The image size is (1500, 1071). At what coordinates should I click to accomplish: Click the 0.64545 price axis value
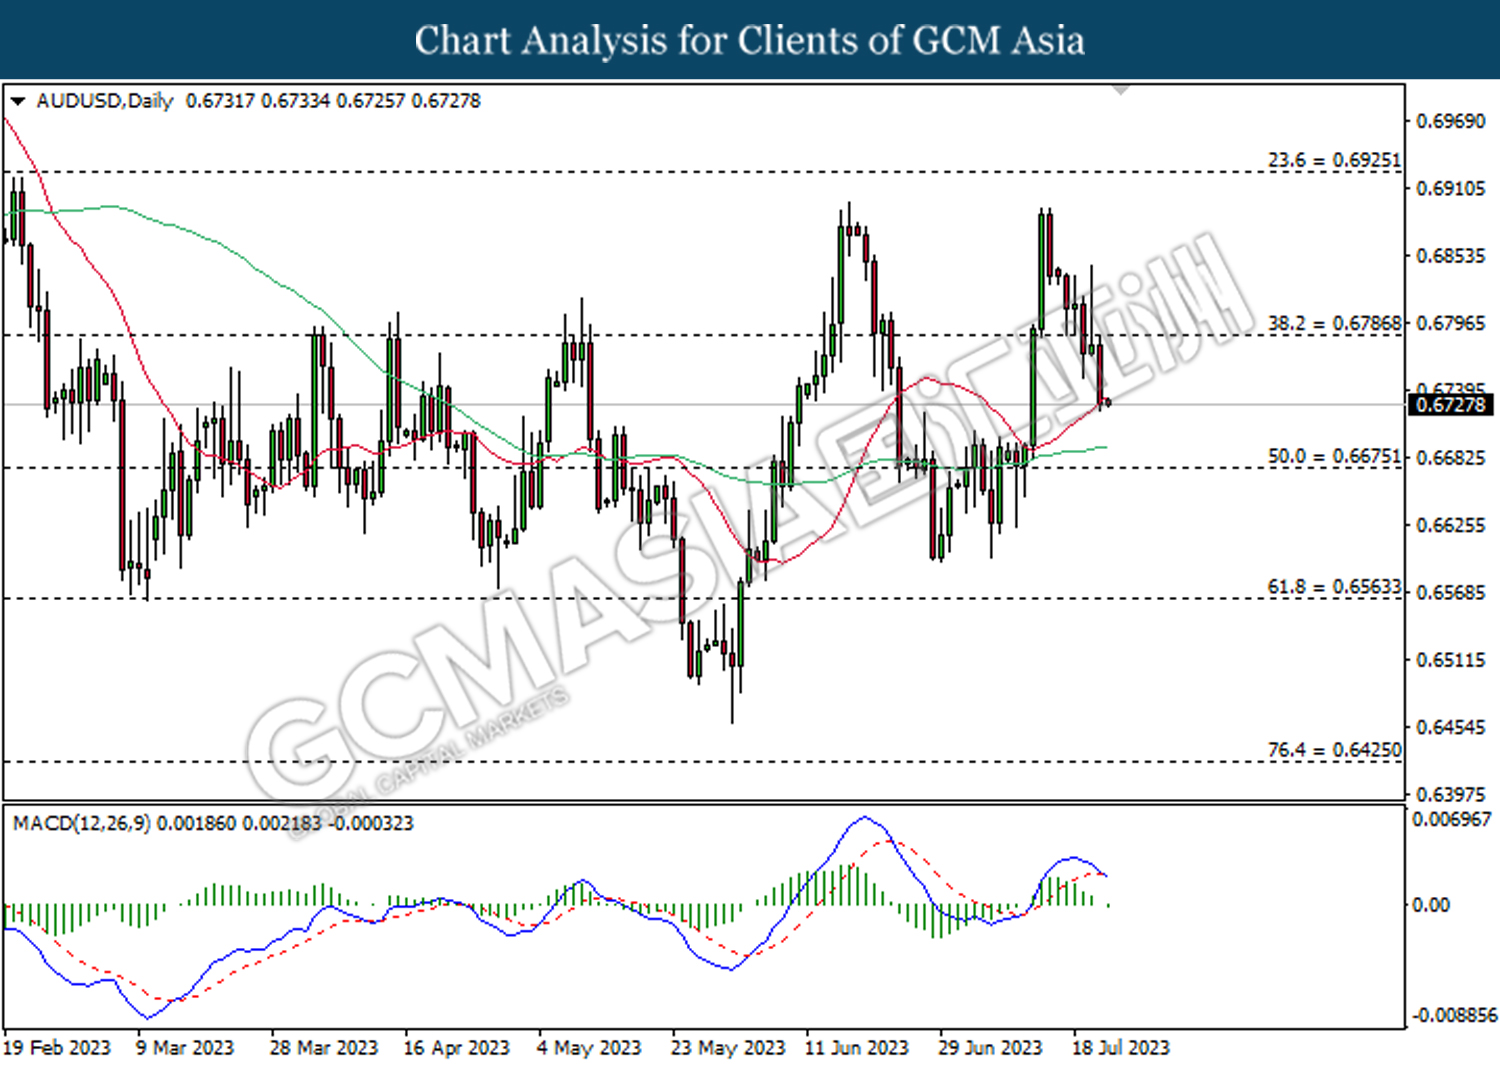pos(1451,727)
